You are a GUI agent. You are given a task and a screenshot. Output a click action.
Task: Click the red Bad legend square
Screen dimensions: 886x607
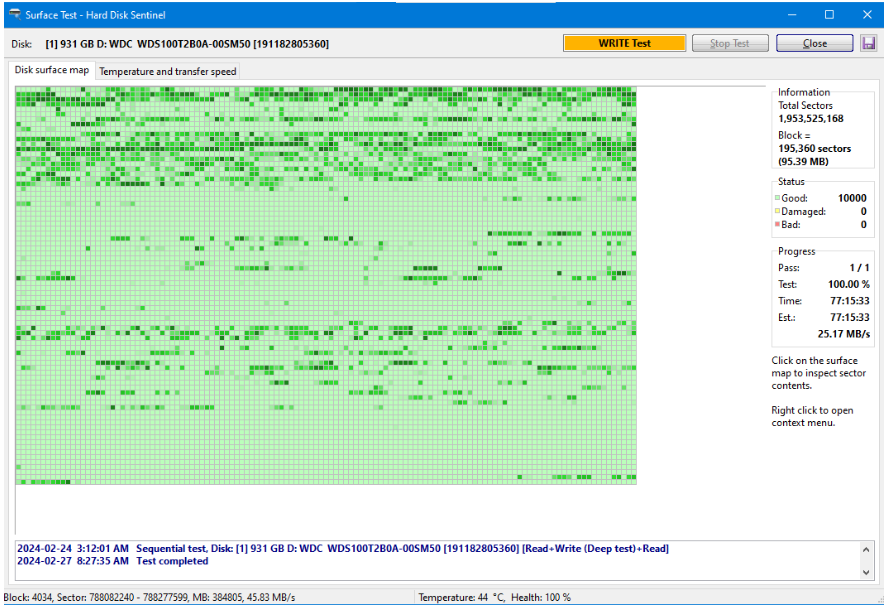pyautogui.click(x=776, y=225)
